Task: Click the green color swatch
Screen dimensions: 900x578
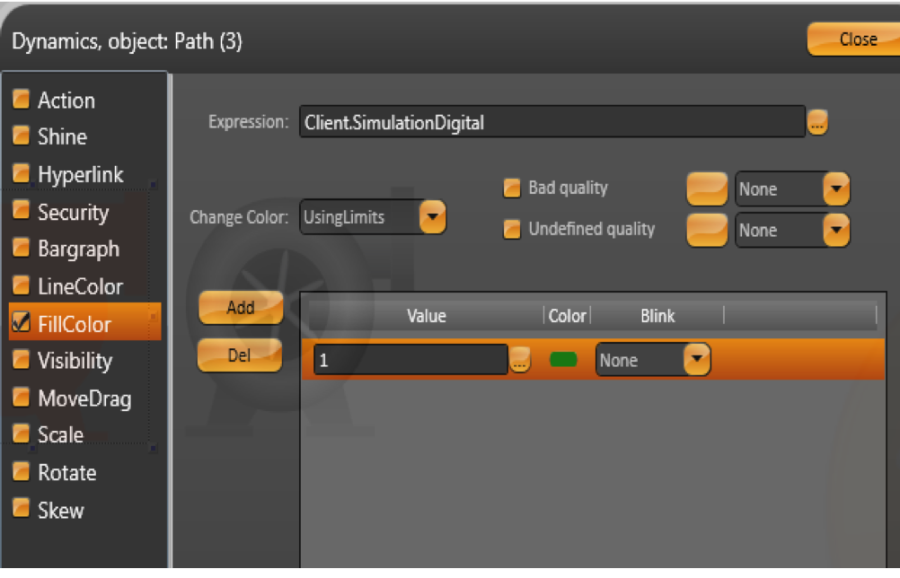Action: (x=563, y=360)
